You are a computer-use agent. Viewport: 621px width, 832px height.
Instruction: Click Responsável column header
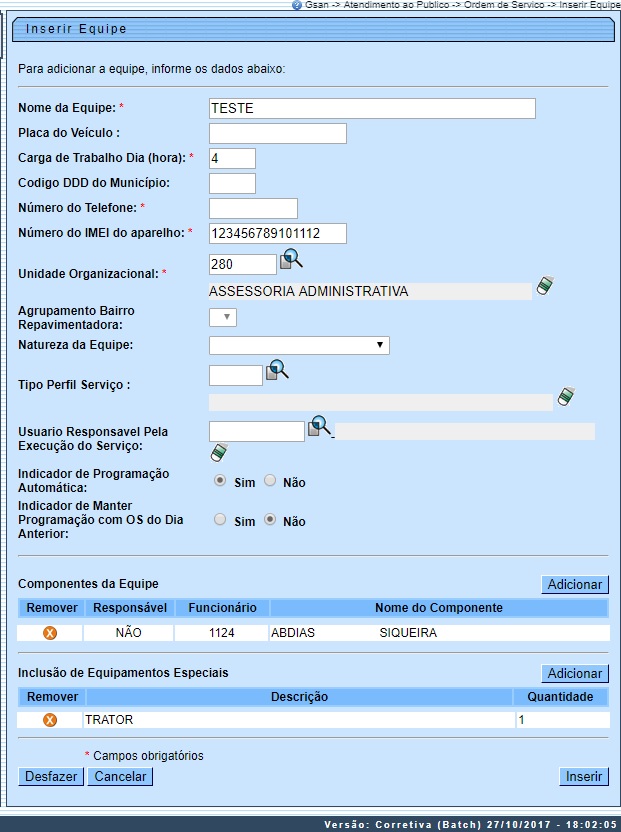point(130,608)
